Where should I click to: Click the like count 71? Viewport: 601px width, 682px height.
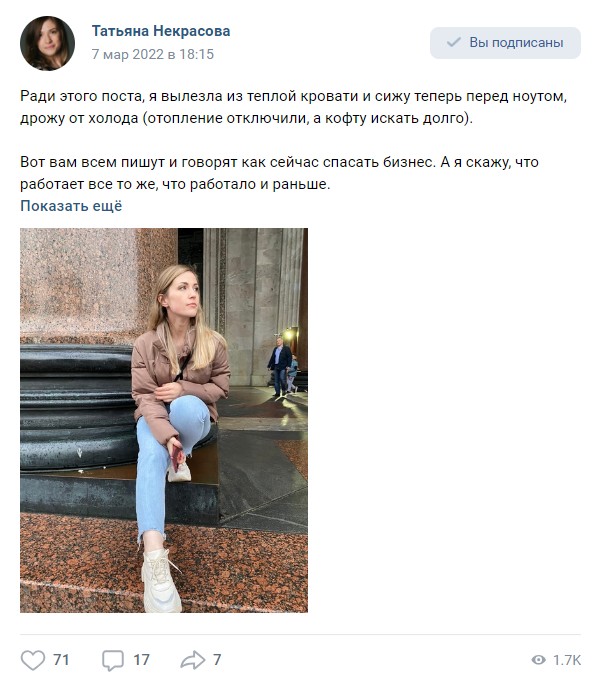pyautogui.click(x=61, y=660)
